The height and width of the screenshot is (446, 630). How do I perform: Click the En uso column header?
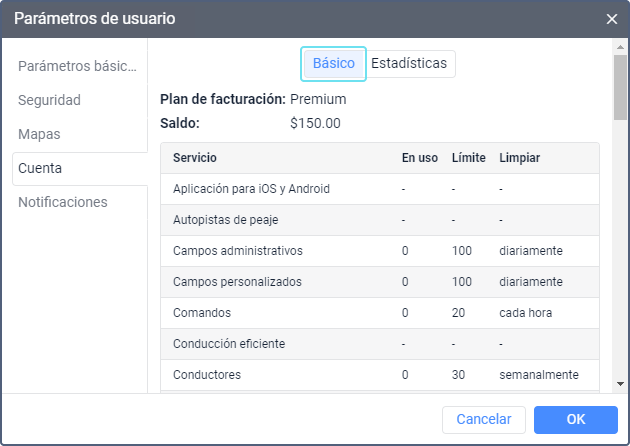click(x=420, y=158)
